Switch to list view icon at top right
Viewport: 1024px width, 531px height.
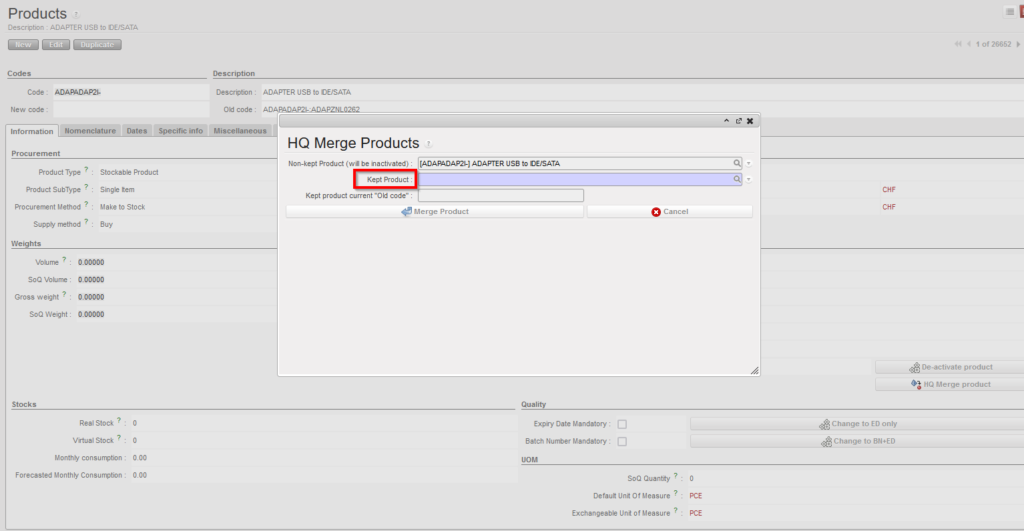(1009, 11)
